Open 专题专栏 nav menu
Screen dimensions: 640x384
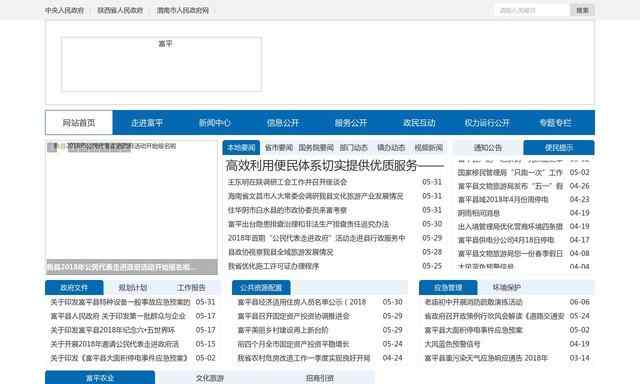tap(556, 122)
